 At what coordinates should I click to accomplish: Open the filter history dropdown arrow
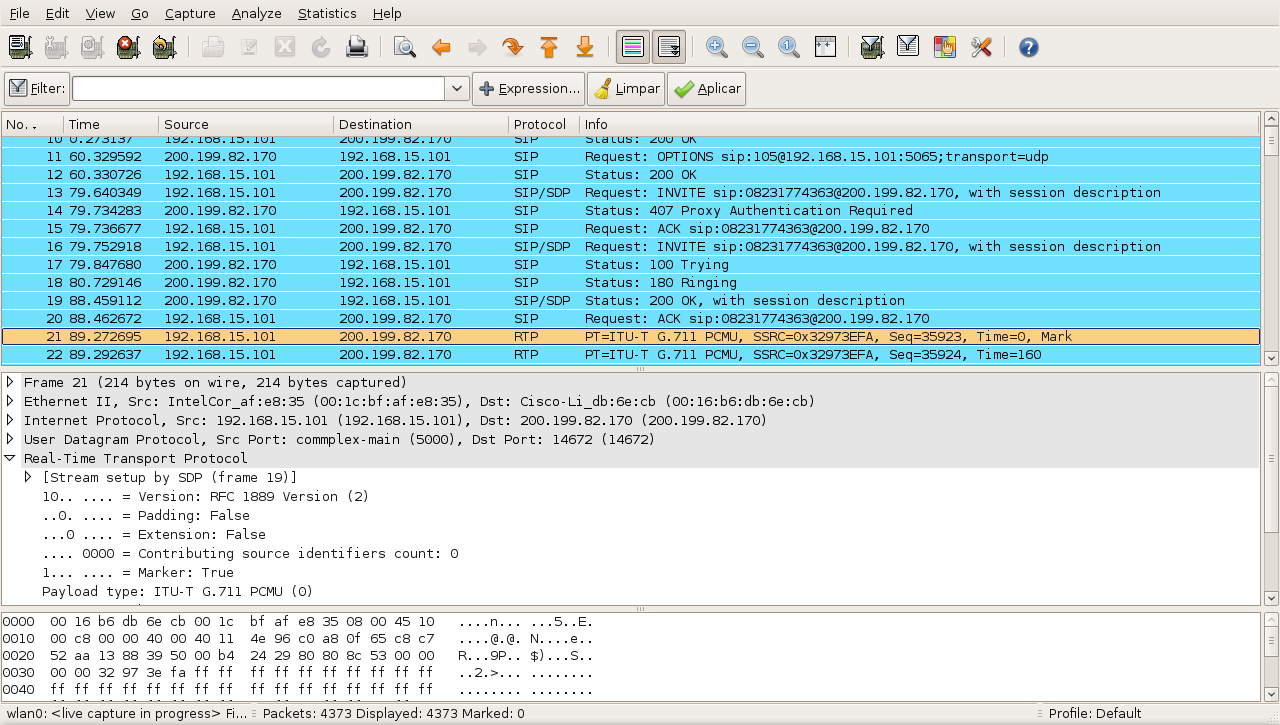457,88
